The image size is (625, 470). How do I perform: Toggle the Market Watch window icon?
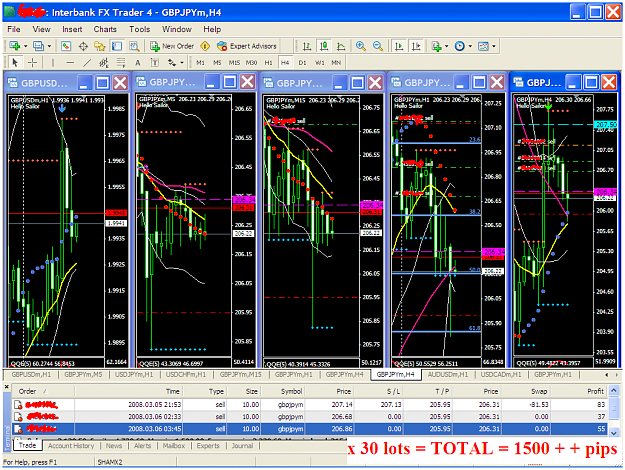(x=66, y=46)
